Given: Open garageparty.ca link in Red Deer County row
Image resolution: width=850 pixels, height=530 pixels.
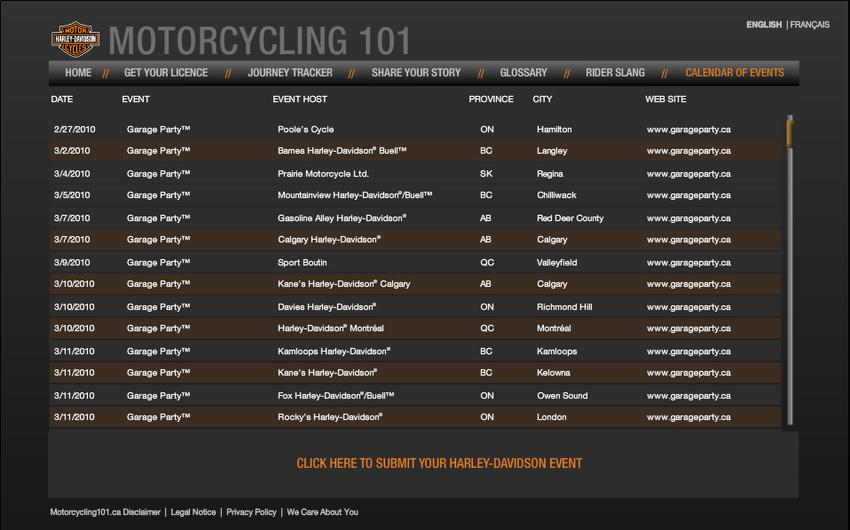Looking at the screenshot, I should (688, 218).
